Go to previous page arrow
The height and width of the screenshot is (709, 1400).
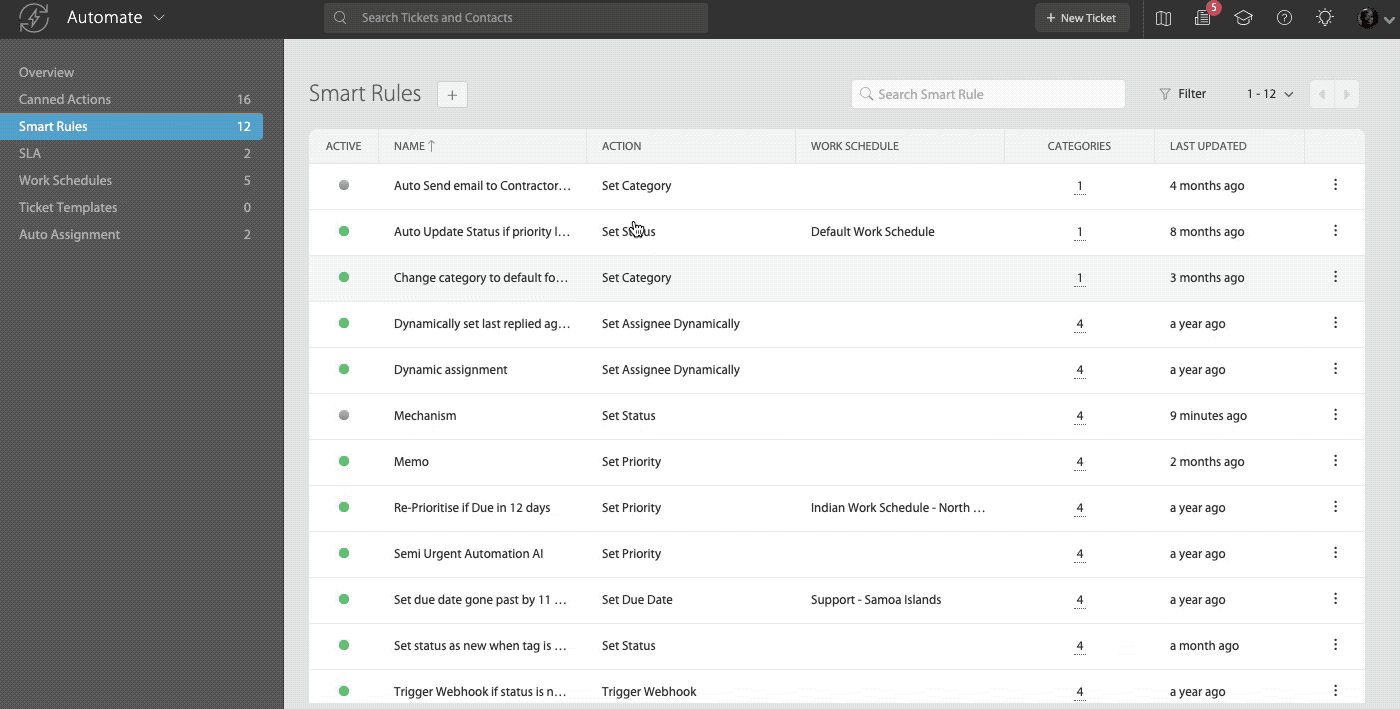[x=1322, y=94]
